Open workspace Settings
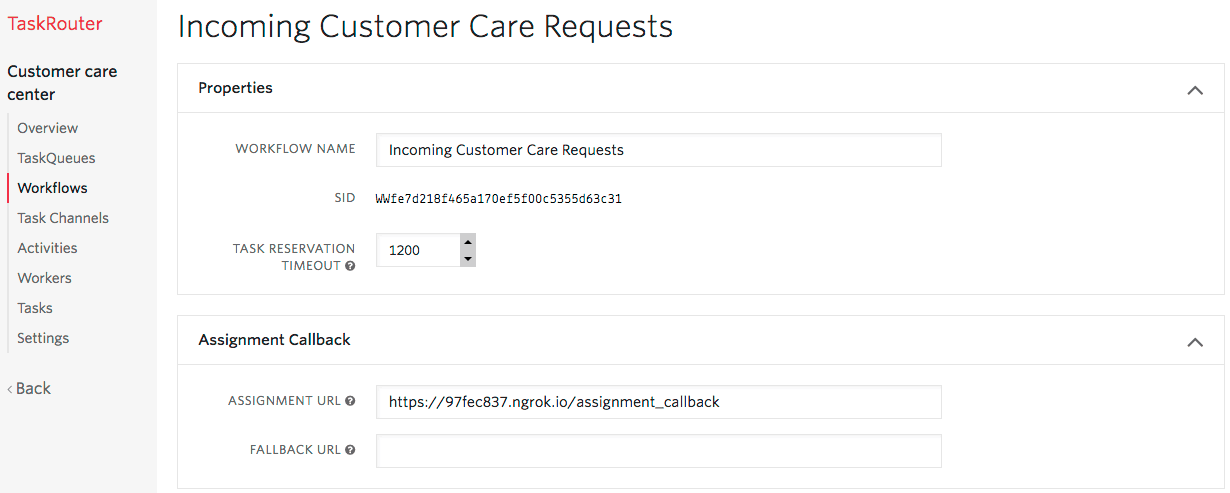 tap(43, 338)
